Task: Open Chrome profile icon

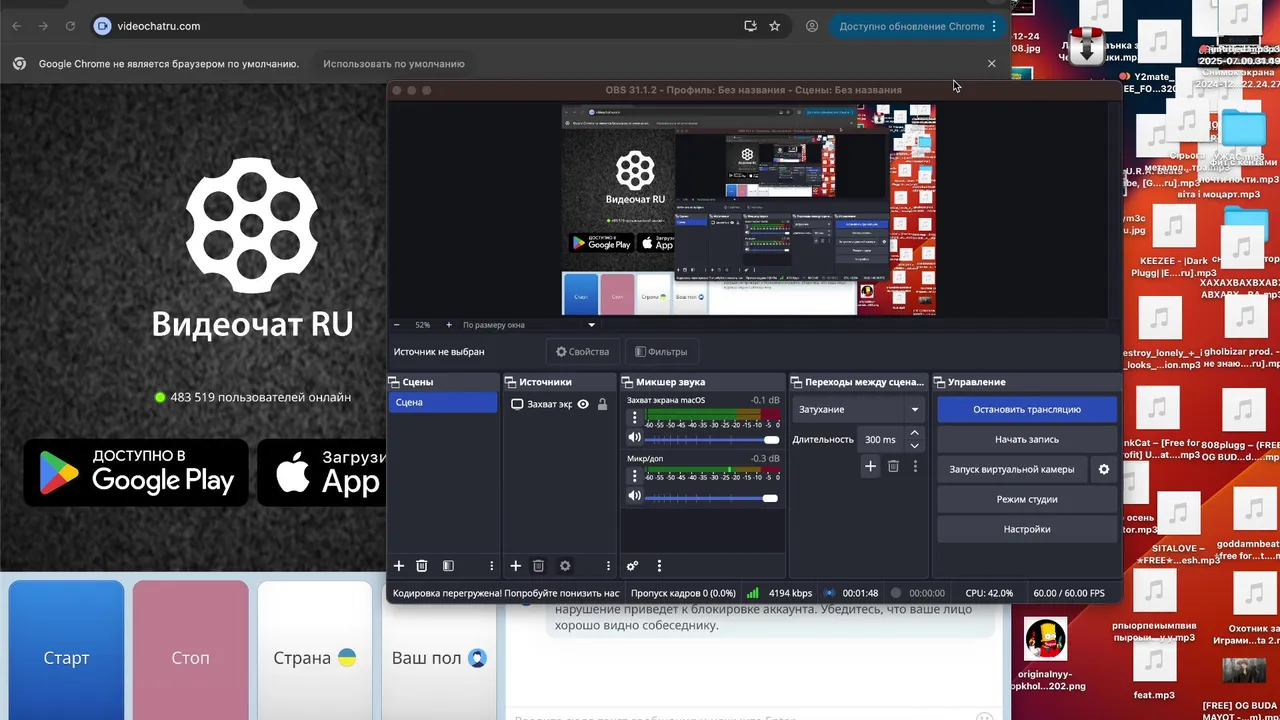Action: pyautogui.click(x=812, y=26)
